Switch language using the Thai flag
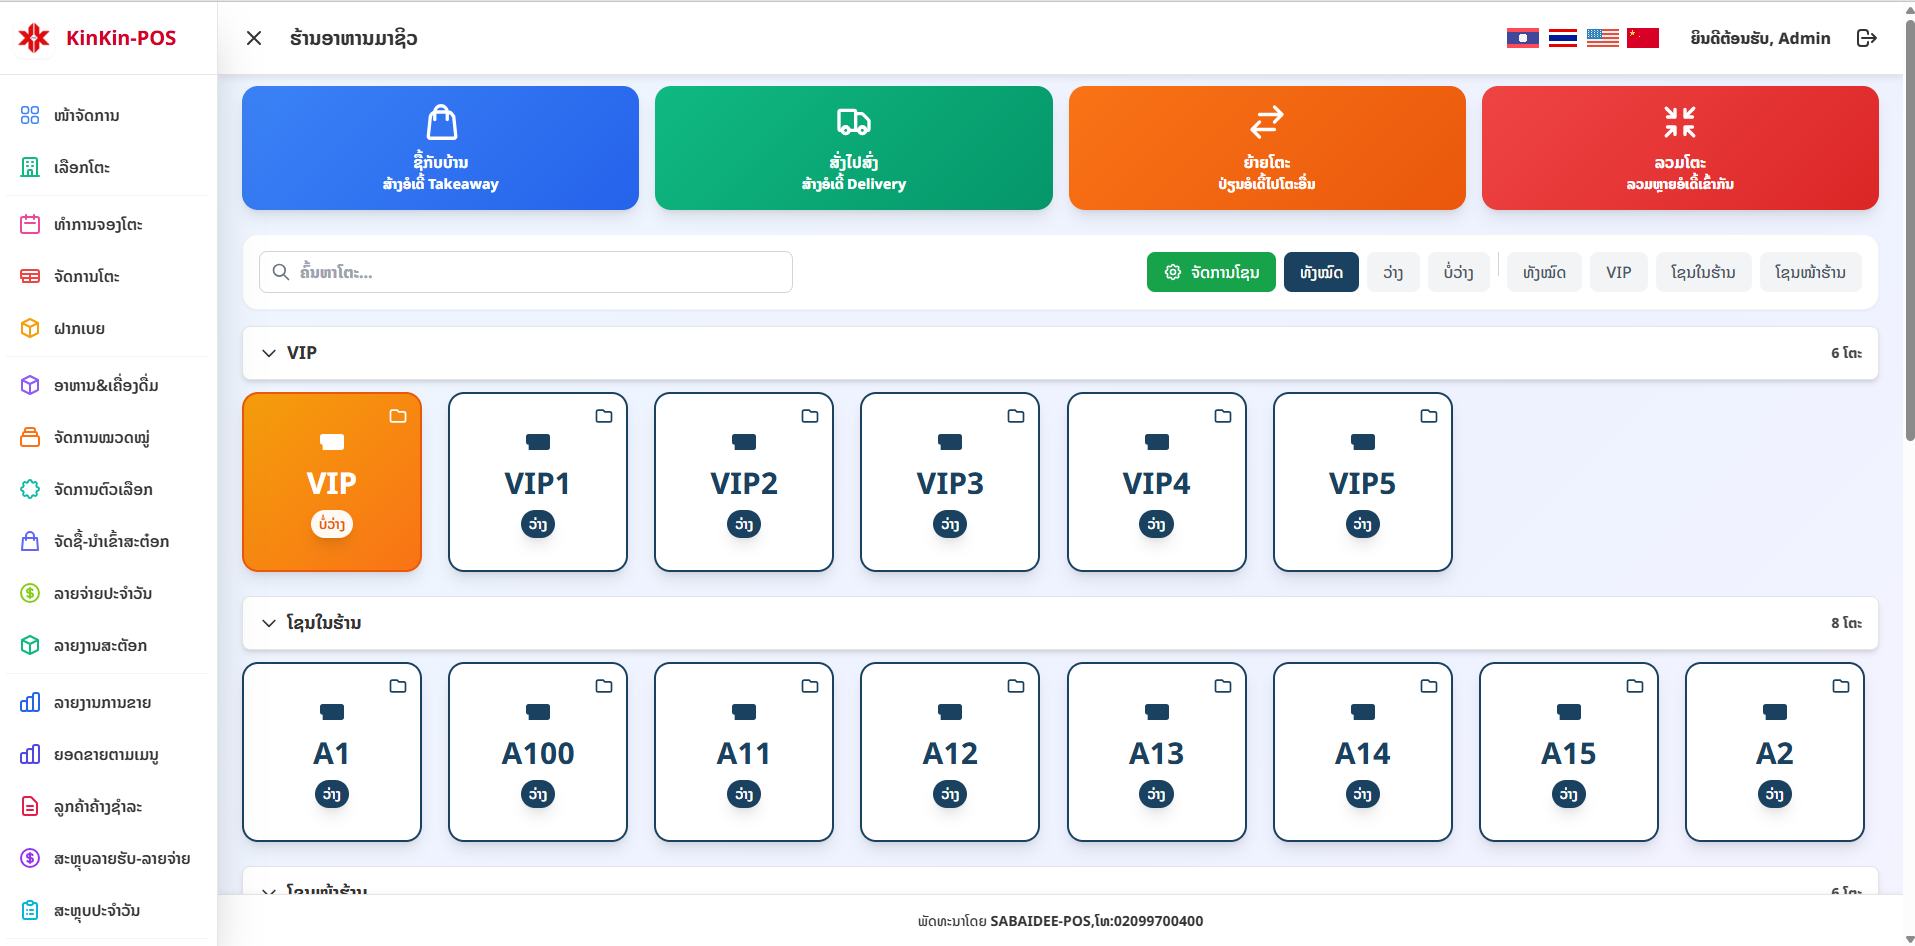Screen dimensions: 1915x946 (1562, 38)
